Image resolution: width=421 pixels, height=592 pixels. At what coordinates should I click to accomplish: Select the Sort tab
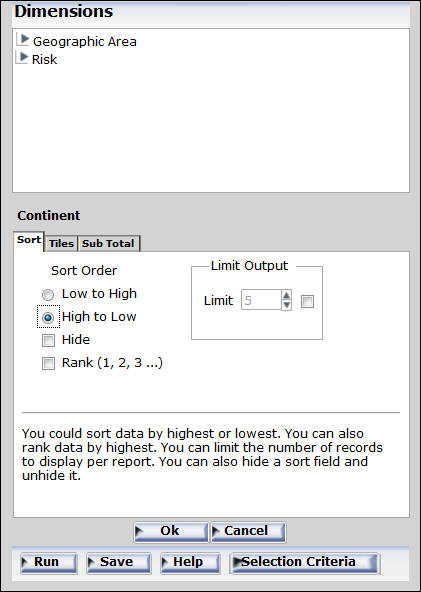(29, 240)
